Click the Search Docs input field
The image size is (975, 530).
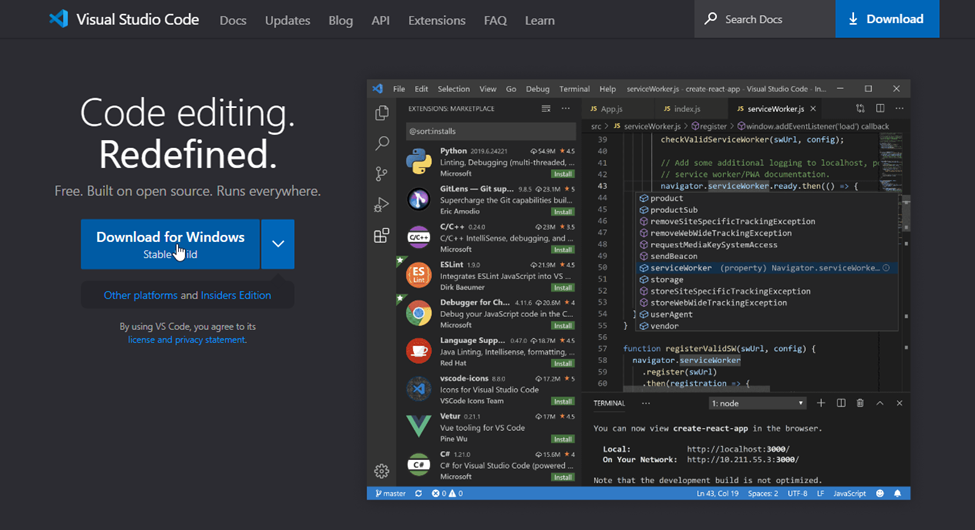tap(764, 19)
